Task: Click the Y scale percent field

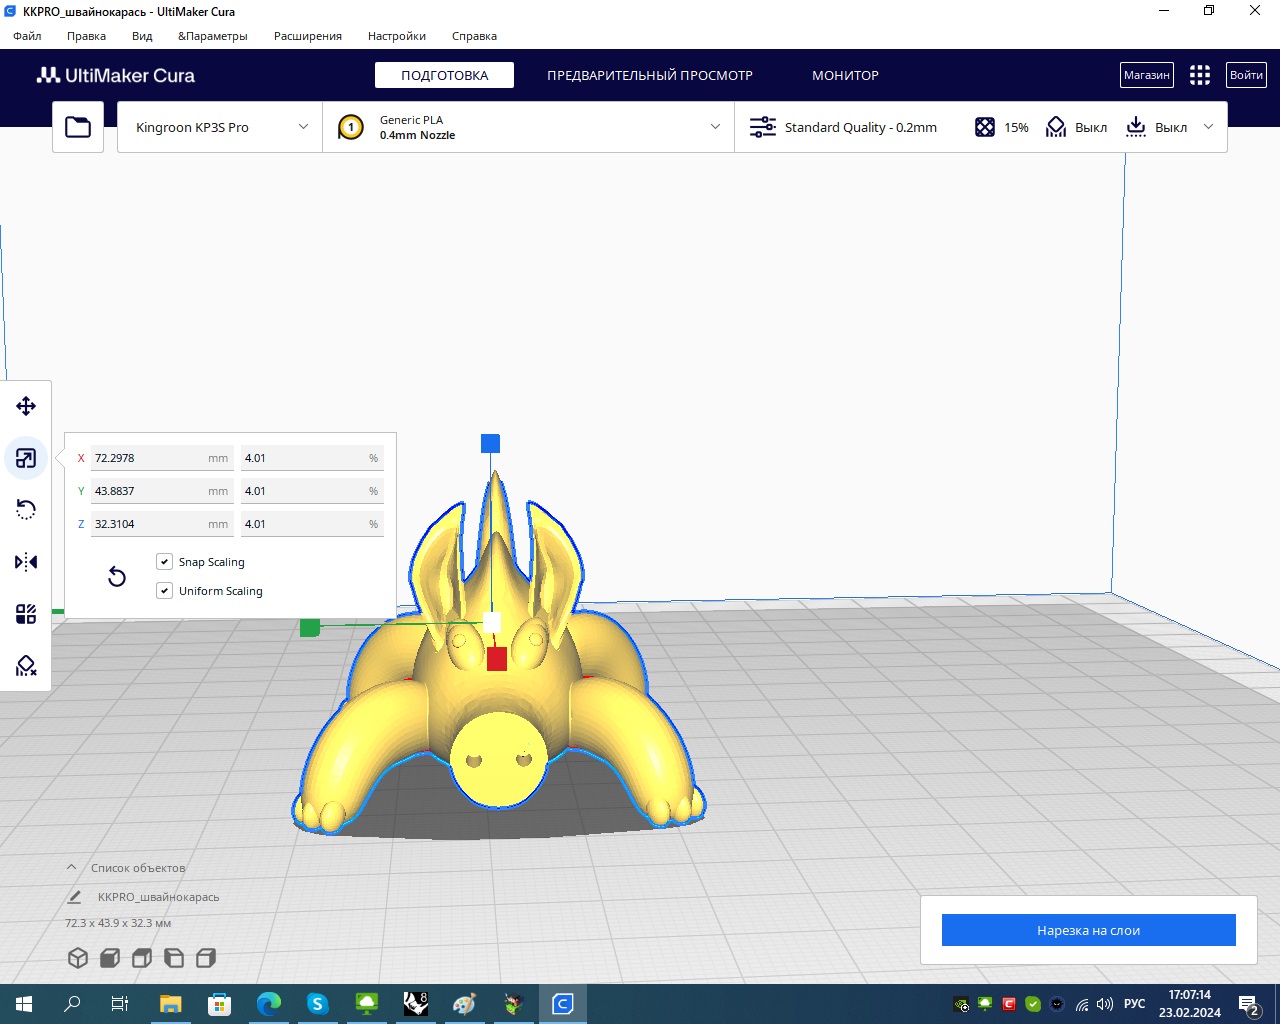Action: [312, 491]
